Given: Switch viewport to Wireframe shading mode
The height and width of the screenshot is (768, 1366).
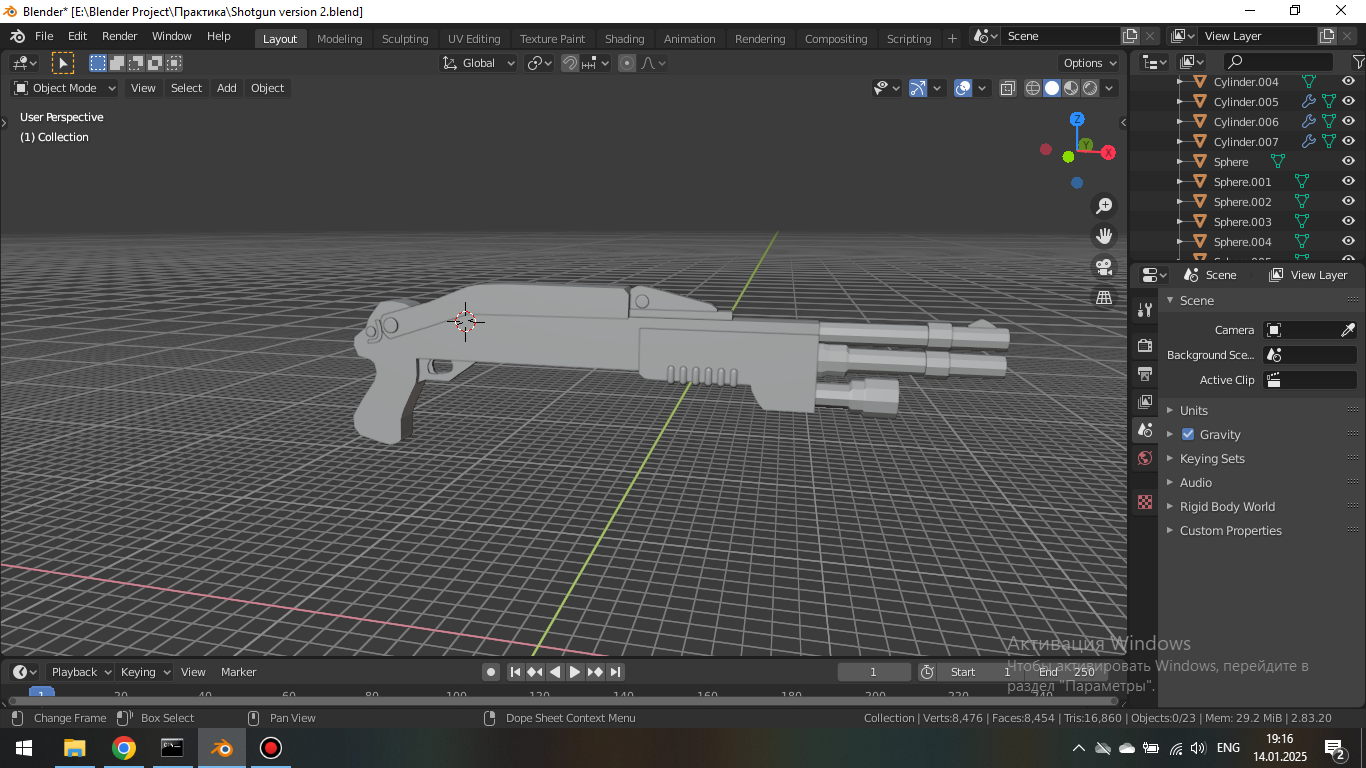Looking at the screenshot, I should coord(1032,88).
